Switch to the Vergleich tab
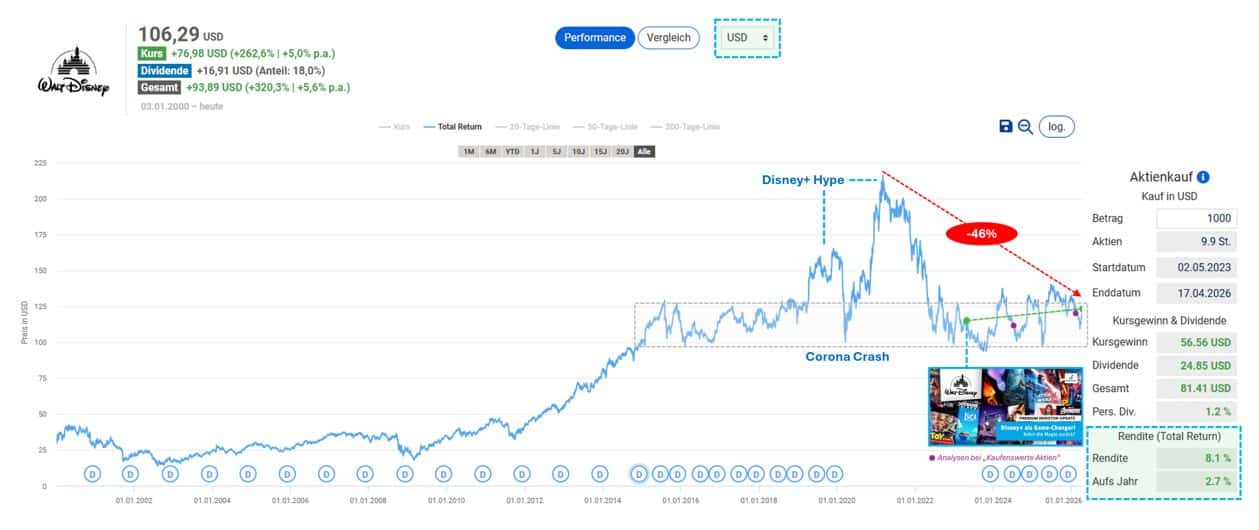This screenshot has height=530, width=1259. point(669,38)
